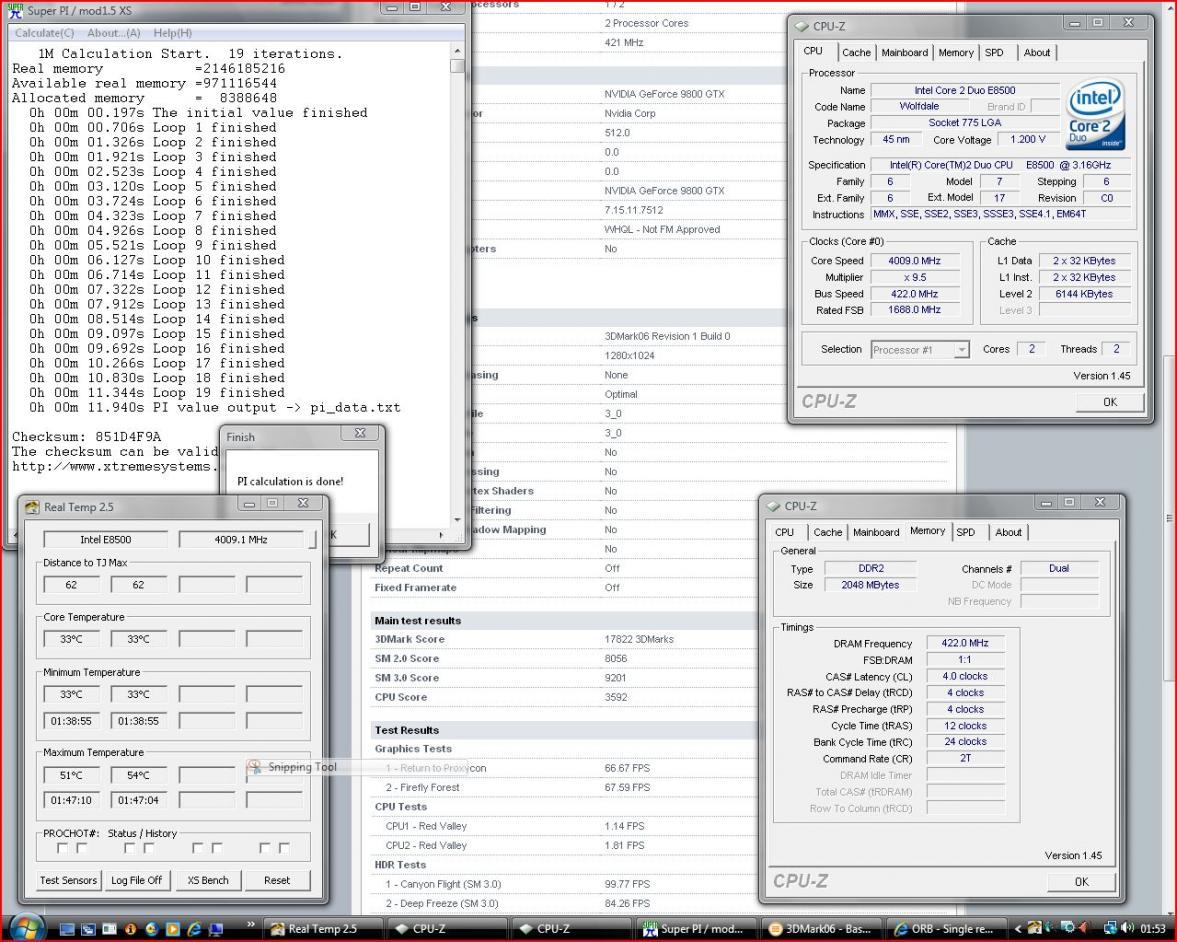The image size is (1177, 942).
Task: Open the taskbar clock showing 01:53
Action: point(1153,928)
